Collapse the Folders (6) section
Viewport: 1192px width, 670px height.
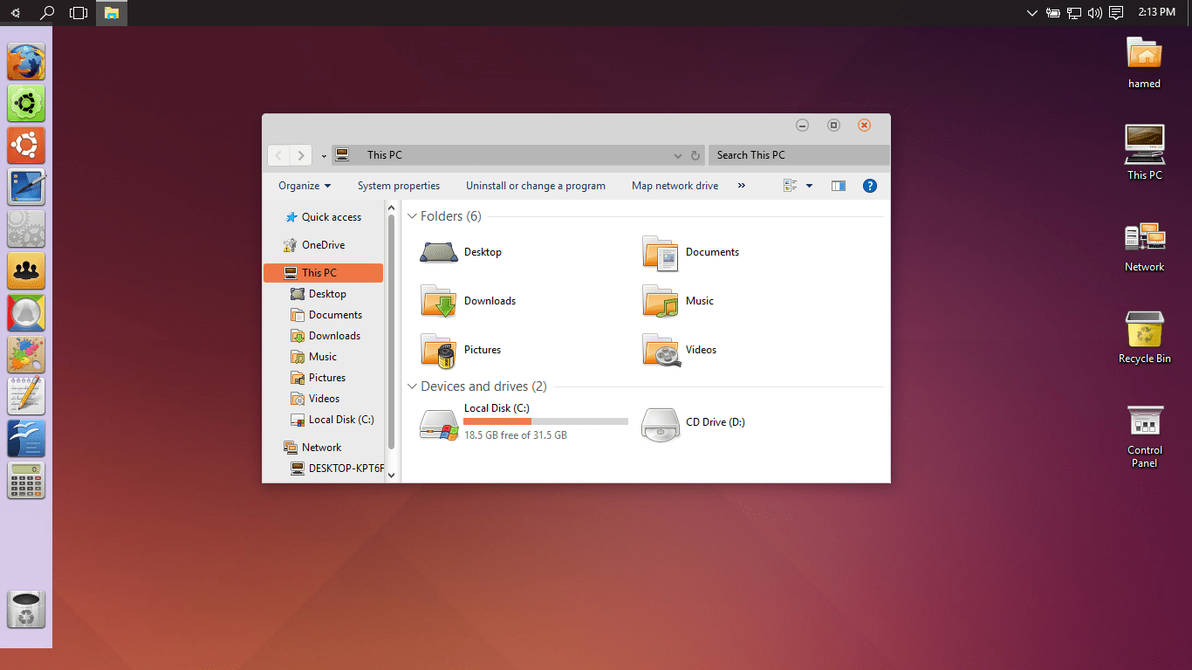pyautogui.click(x=411, y=216)
